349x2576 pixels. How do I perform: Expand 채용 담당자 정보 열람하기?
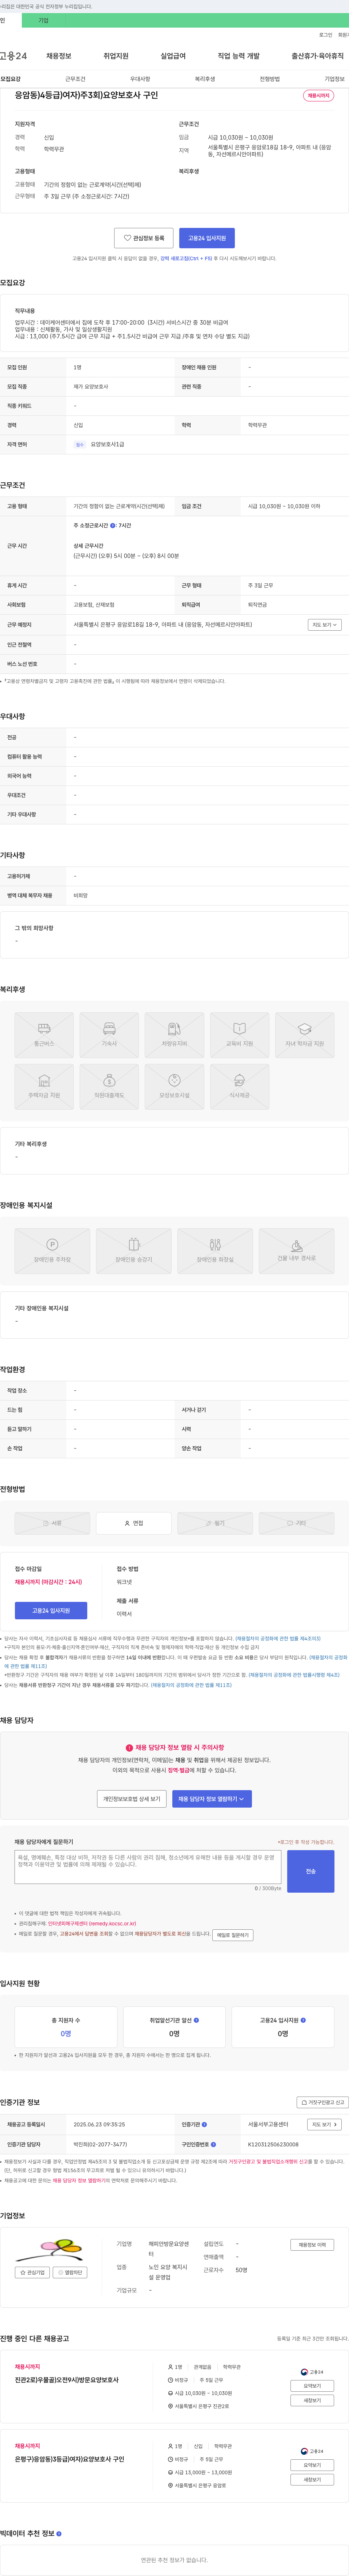(212, 1799)
